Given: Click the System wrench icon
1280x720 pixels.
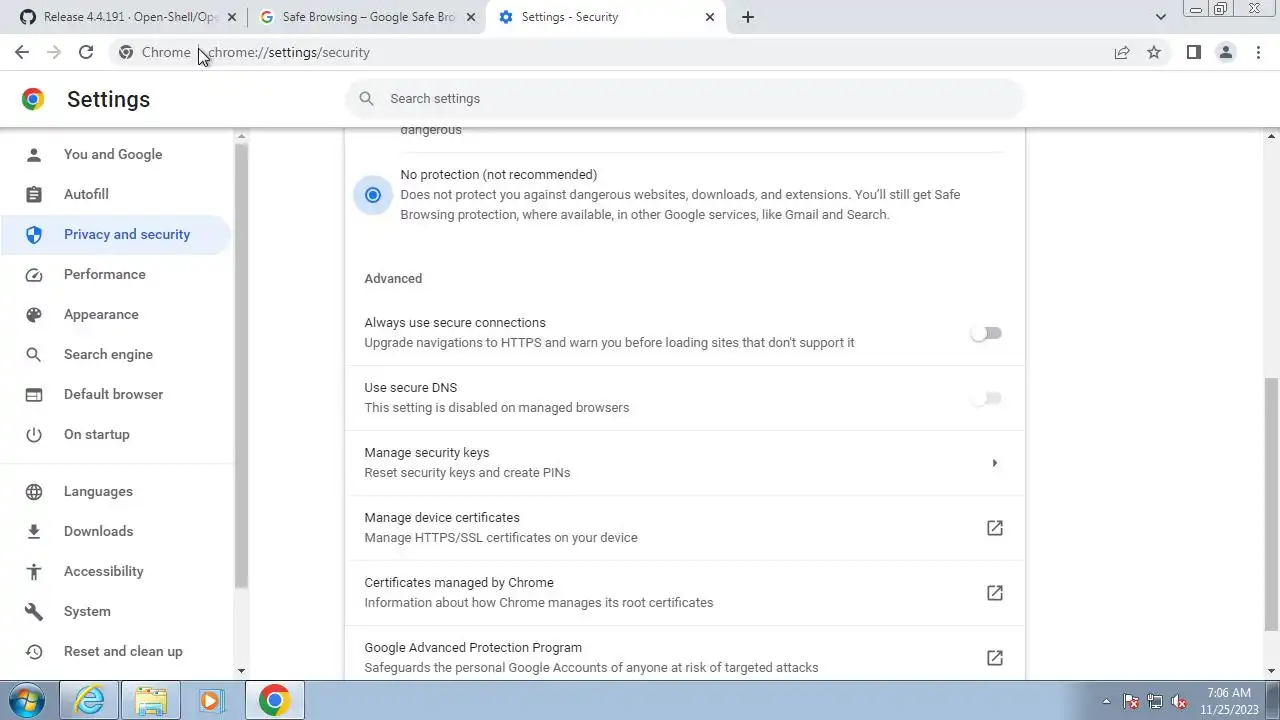Looking at the screenshot, I should (34, 611).
